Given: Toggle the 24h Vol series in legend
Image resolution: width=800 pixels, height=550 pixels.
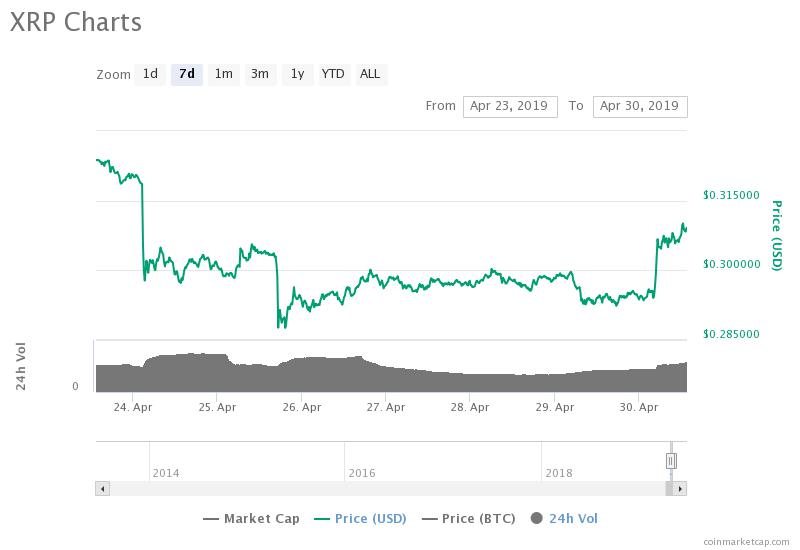Looking at the screenshot, I should coord(564,518).
